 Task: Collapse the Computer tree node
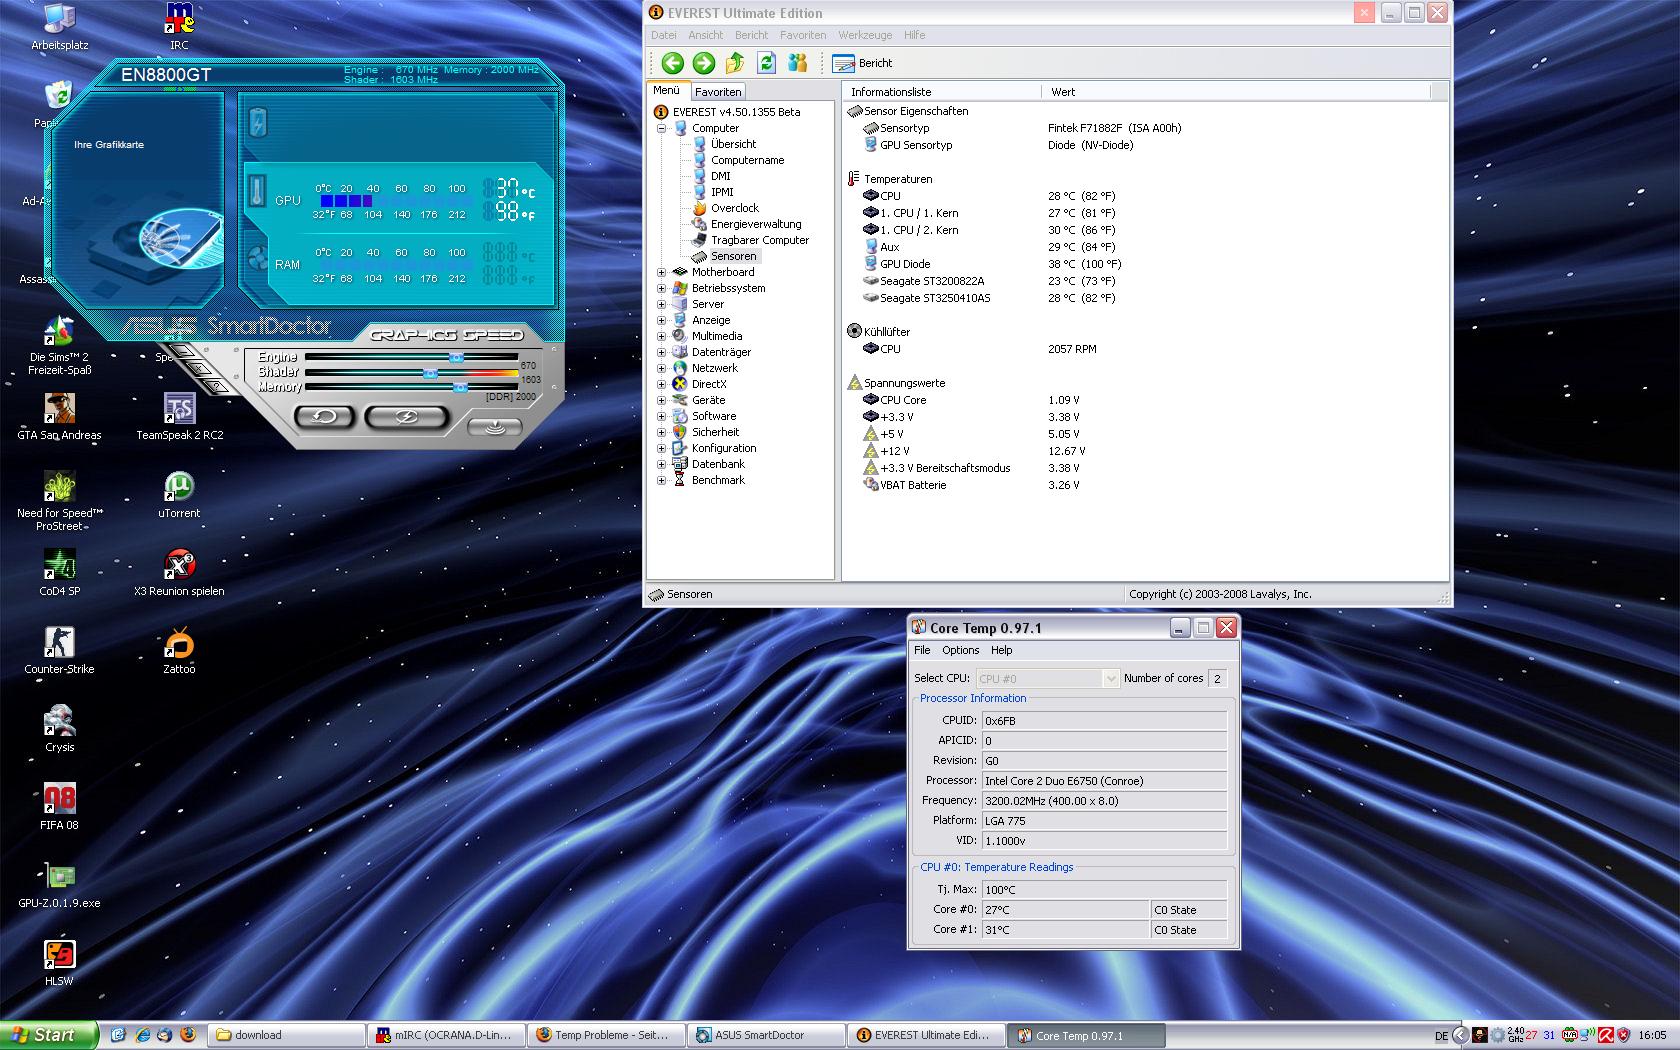pos(661,128)
